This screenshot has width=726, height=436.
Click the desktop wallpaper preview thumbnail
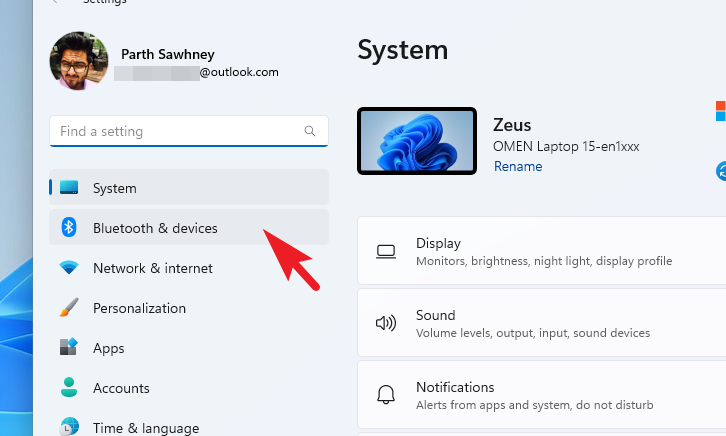click(x=417, y=141)
